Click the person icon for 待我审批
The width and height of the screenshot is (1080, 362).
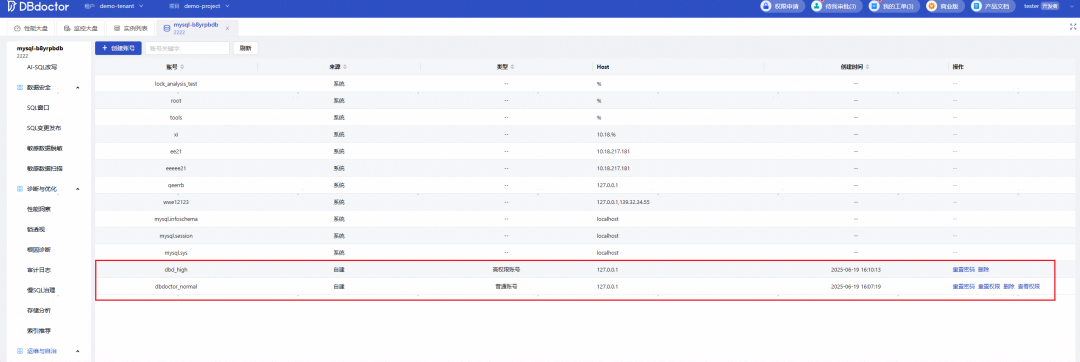tap(817, 6)
